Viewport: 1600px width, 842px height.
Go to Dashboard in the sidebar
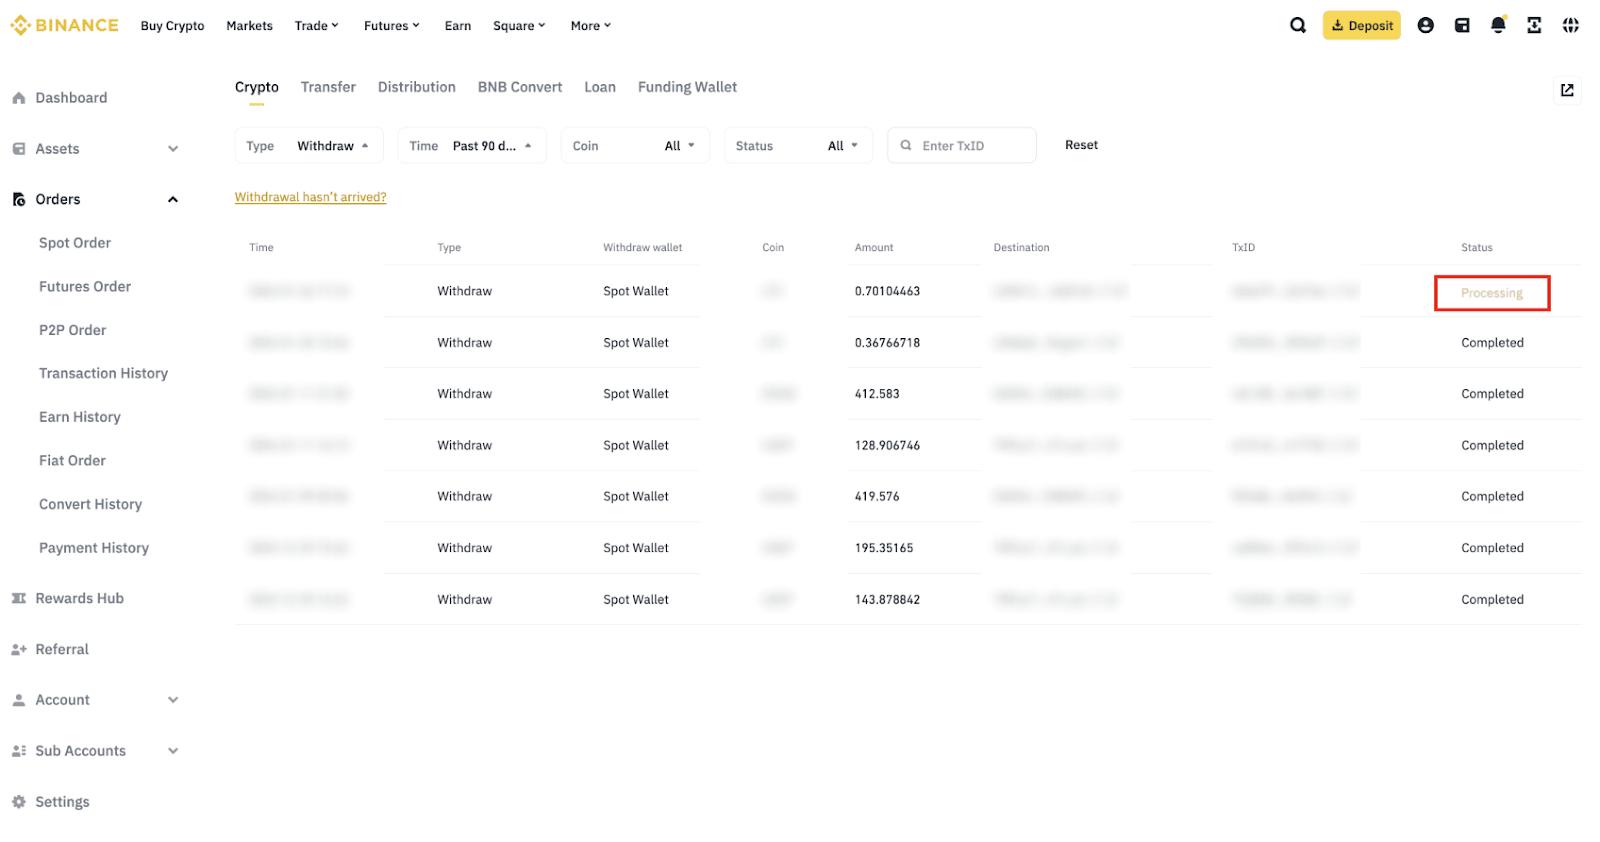click(71, 98)
